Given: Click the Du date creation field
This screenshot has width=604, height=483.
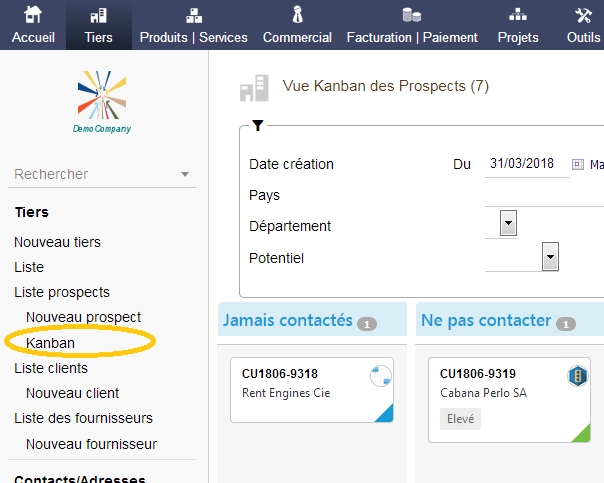Looking at the screenshot, I should click(525, 164).
